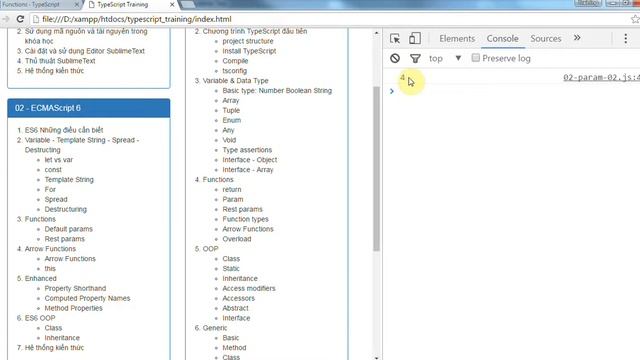The image size is (640, 360).
Task: Open the Abstract link
Action: pos(235,308)
